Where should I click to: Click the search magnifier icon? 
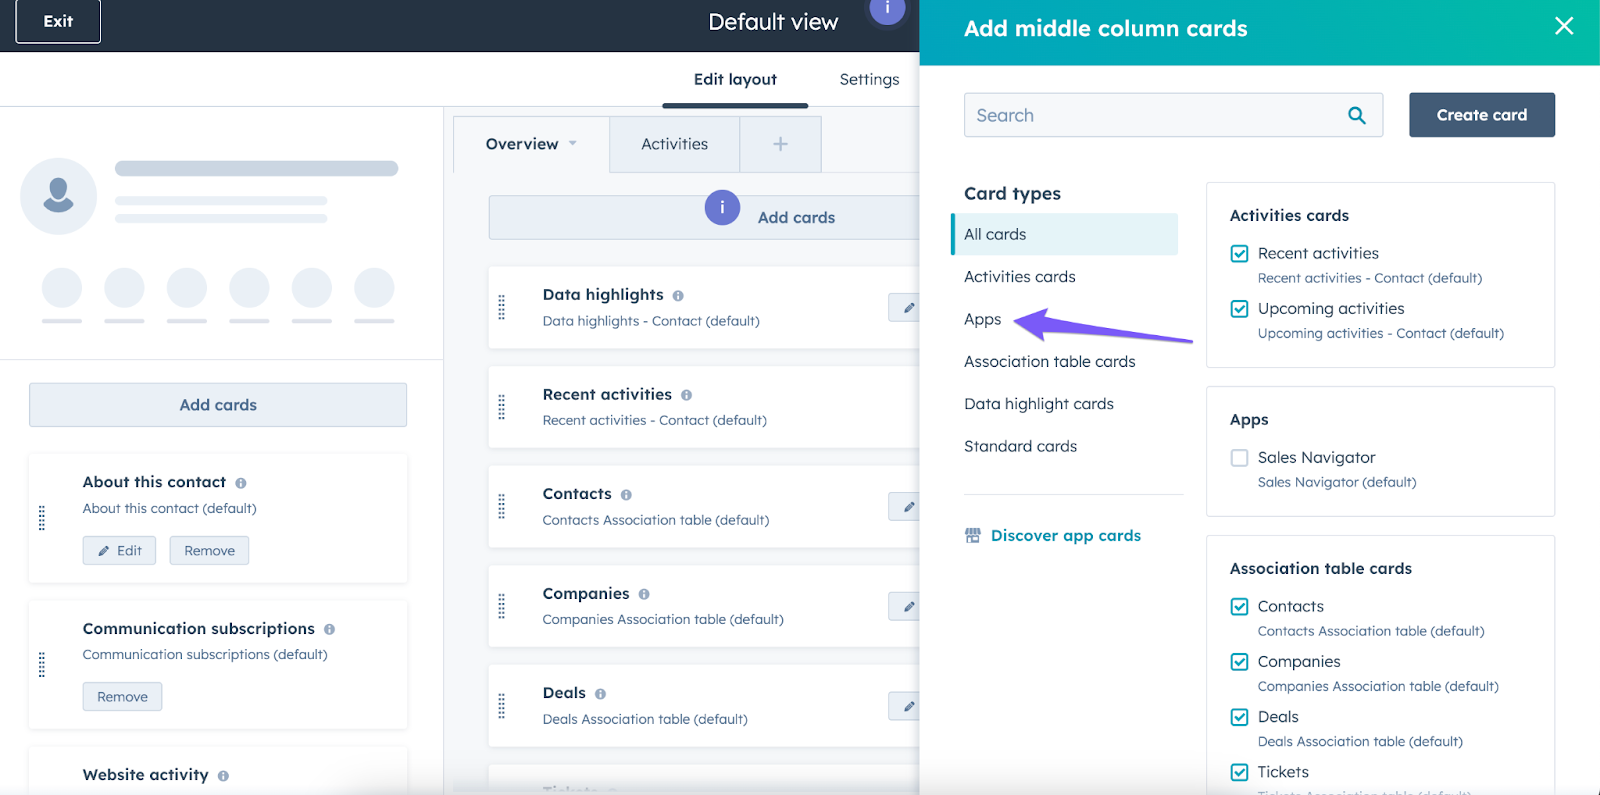click(1356, 115)
